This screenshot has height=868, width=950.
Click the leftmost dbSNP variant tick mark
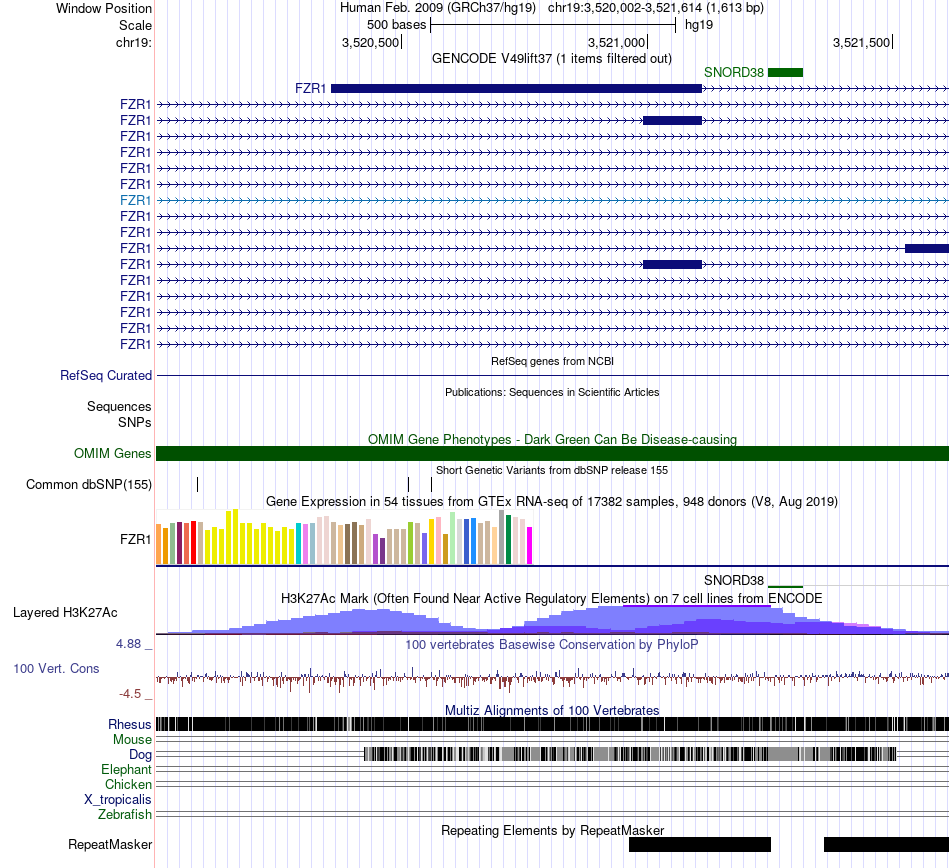click(198, 485)
